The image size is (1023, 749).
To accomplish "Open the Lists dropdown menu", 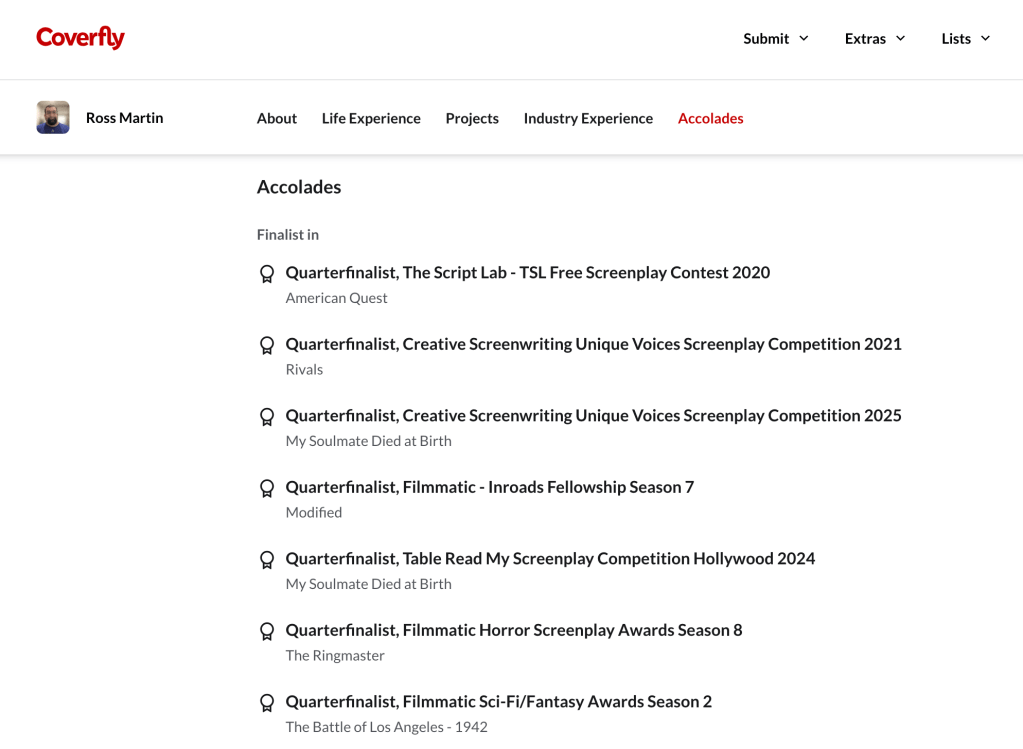I will click(x=965, y=39).
